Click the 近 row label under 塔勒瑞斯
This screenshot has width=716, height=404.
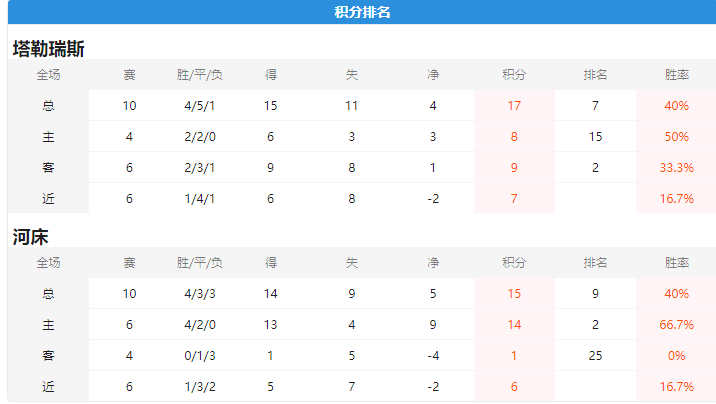point(48,199)
